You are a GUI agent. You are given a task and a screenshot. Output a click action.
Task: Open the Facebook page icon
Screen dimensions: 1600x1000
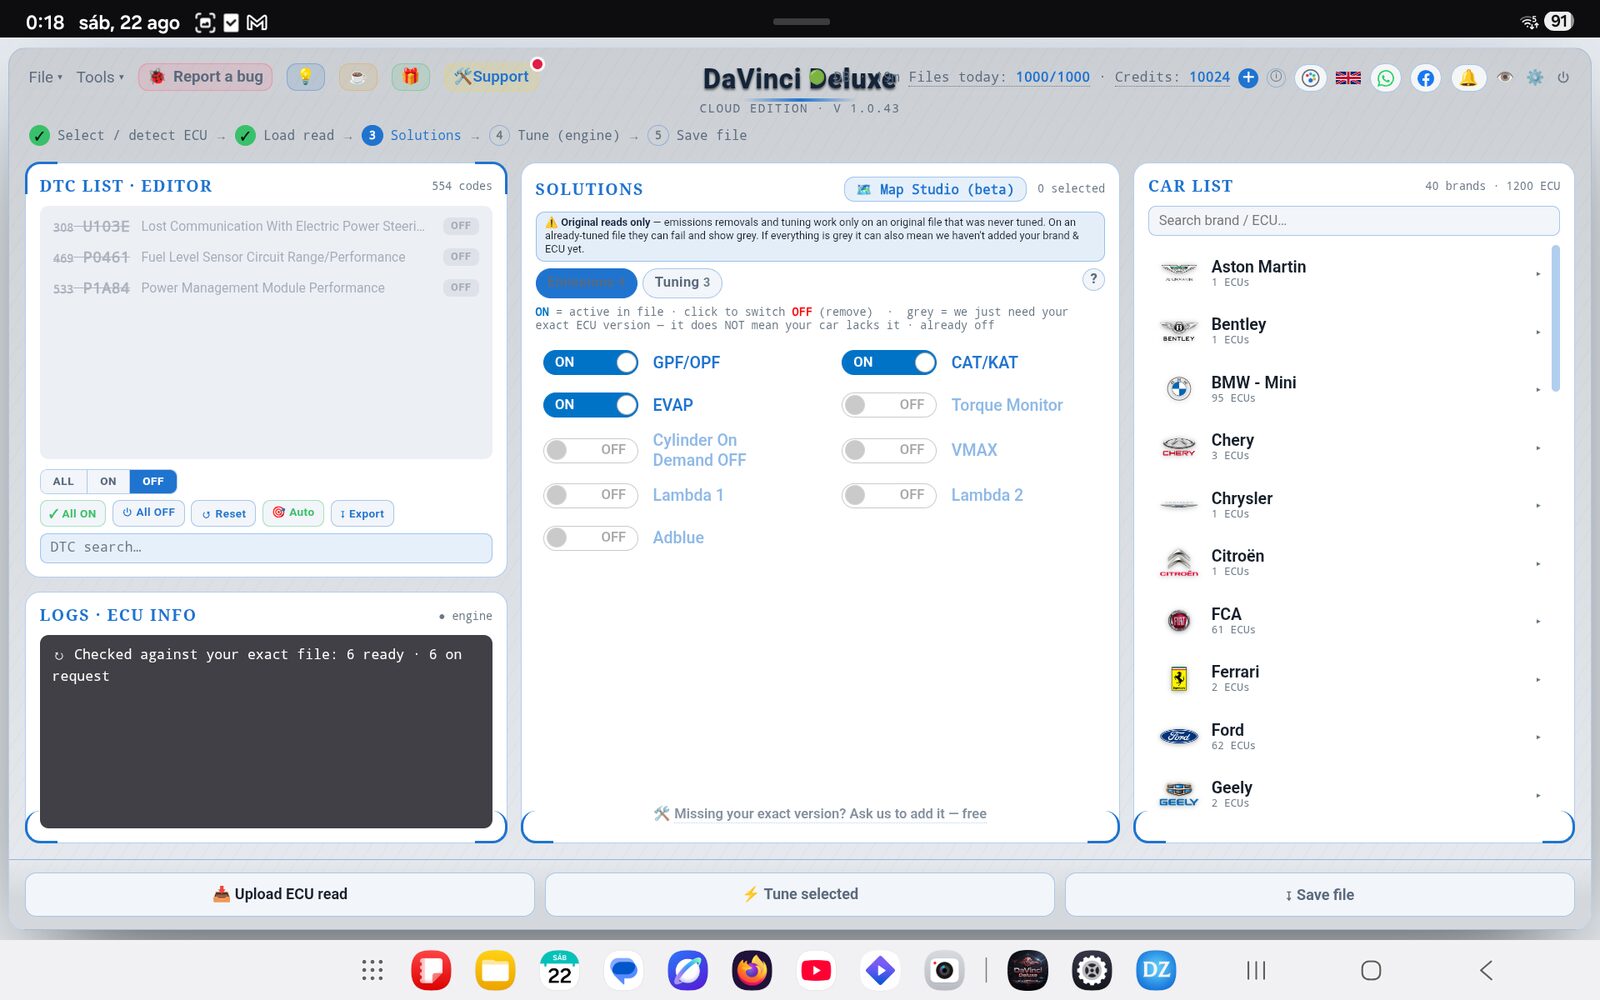click(x=1426, y=78)
